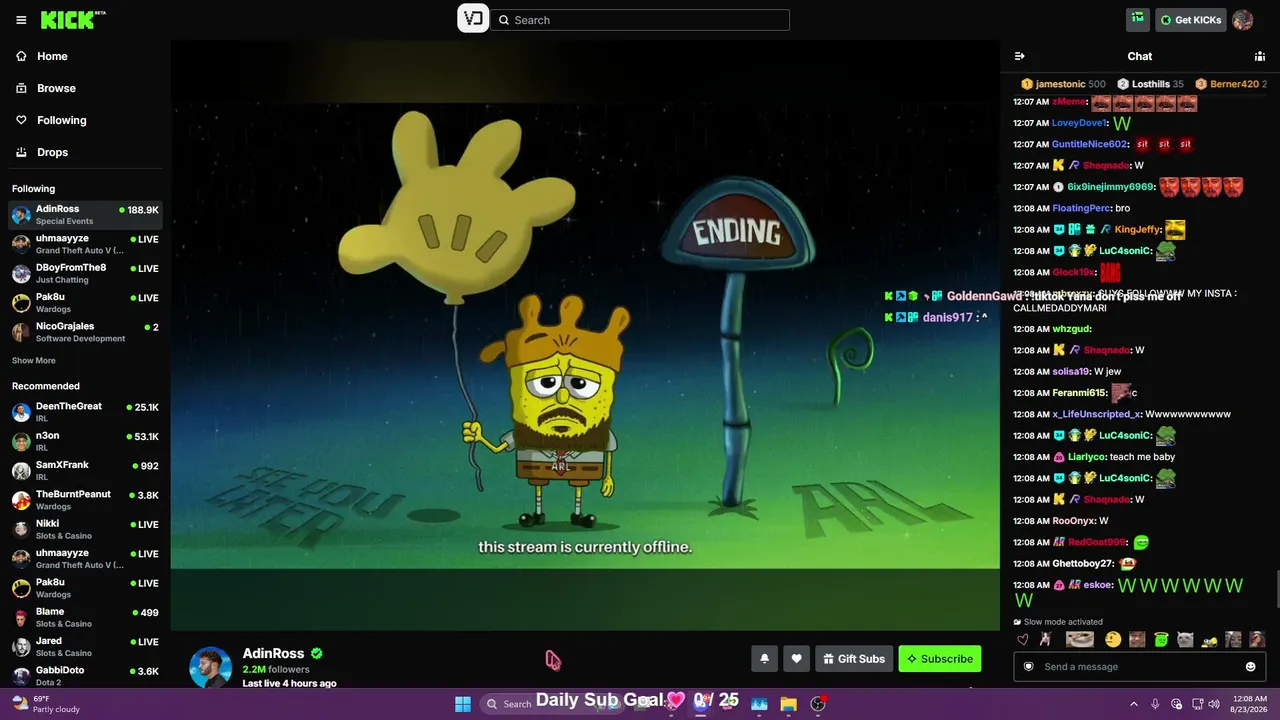Click the username whzgud in chat
The width and height of the screenshot is (1280, 720).
(1070, 328)
